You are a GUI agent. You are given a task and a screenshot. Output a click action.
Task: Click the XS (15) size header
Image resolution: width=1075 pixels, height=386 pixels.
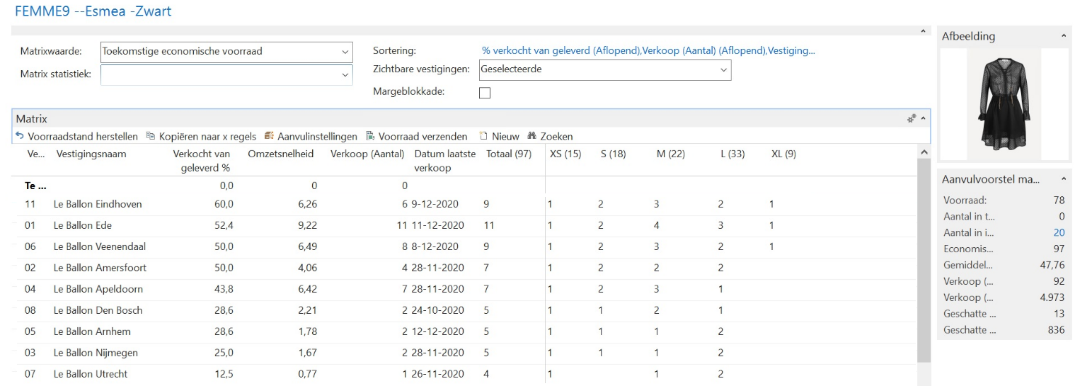[566, 154]
